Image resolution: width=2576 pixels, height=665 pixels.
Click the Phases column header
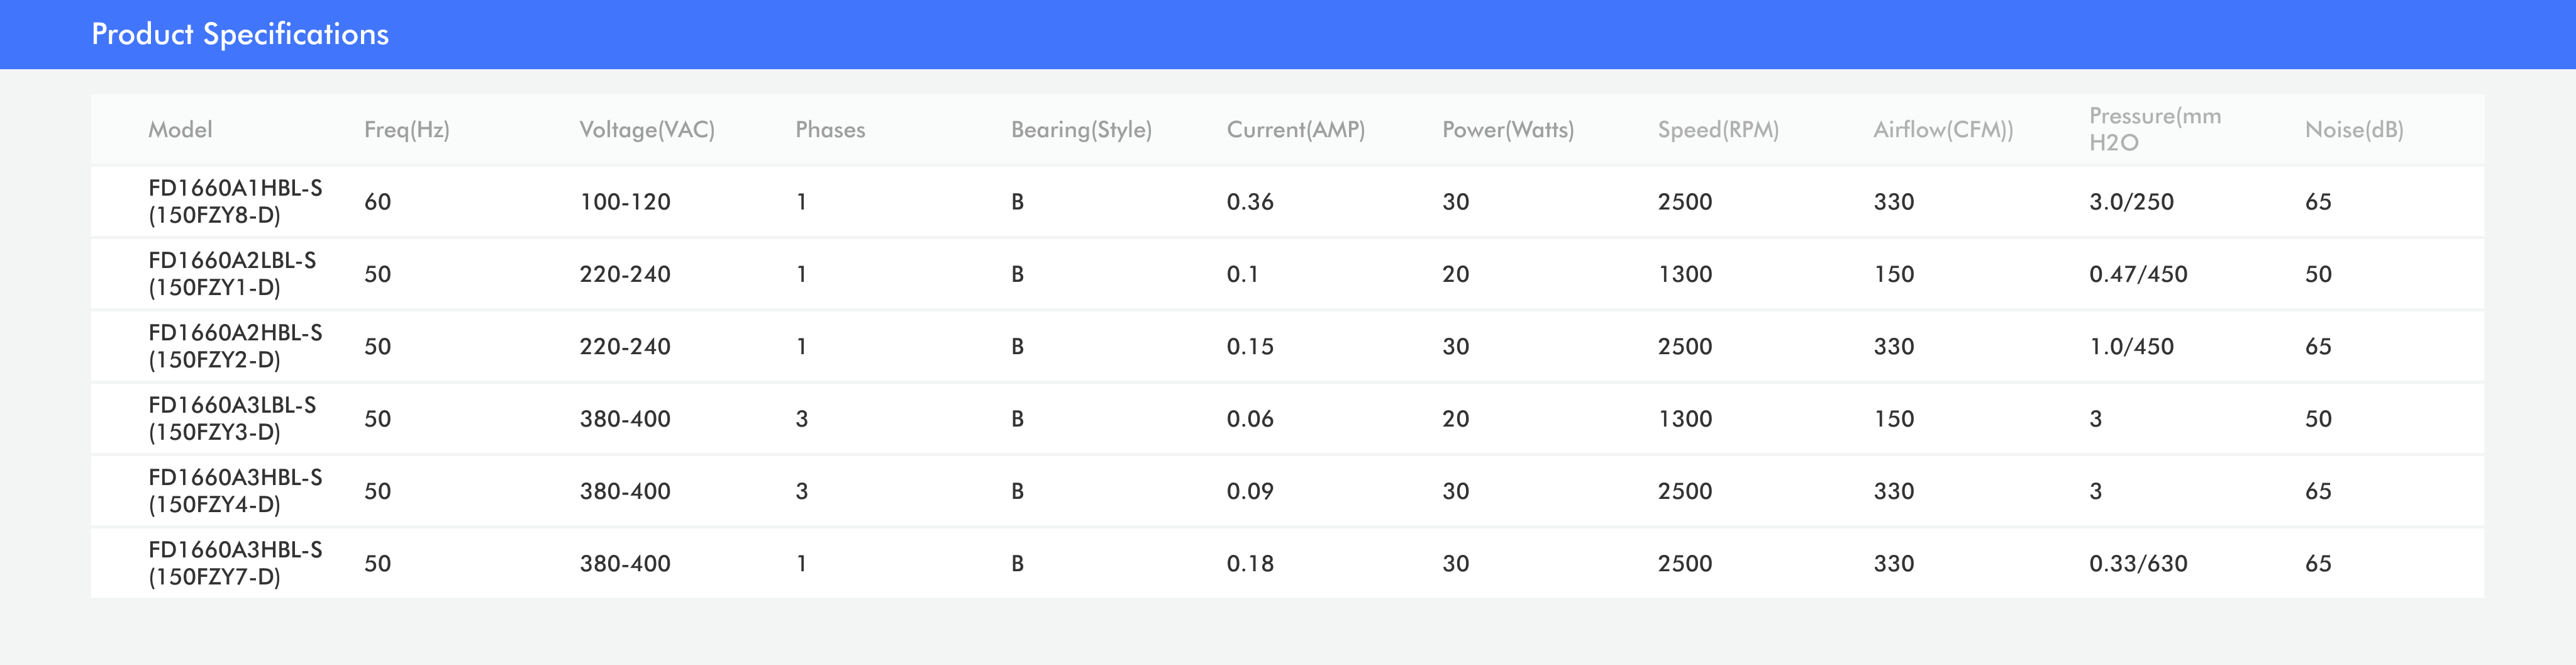[x=830, y=130]
